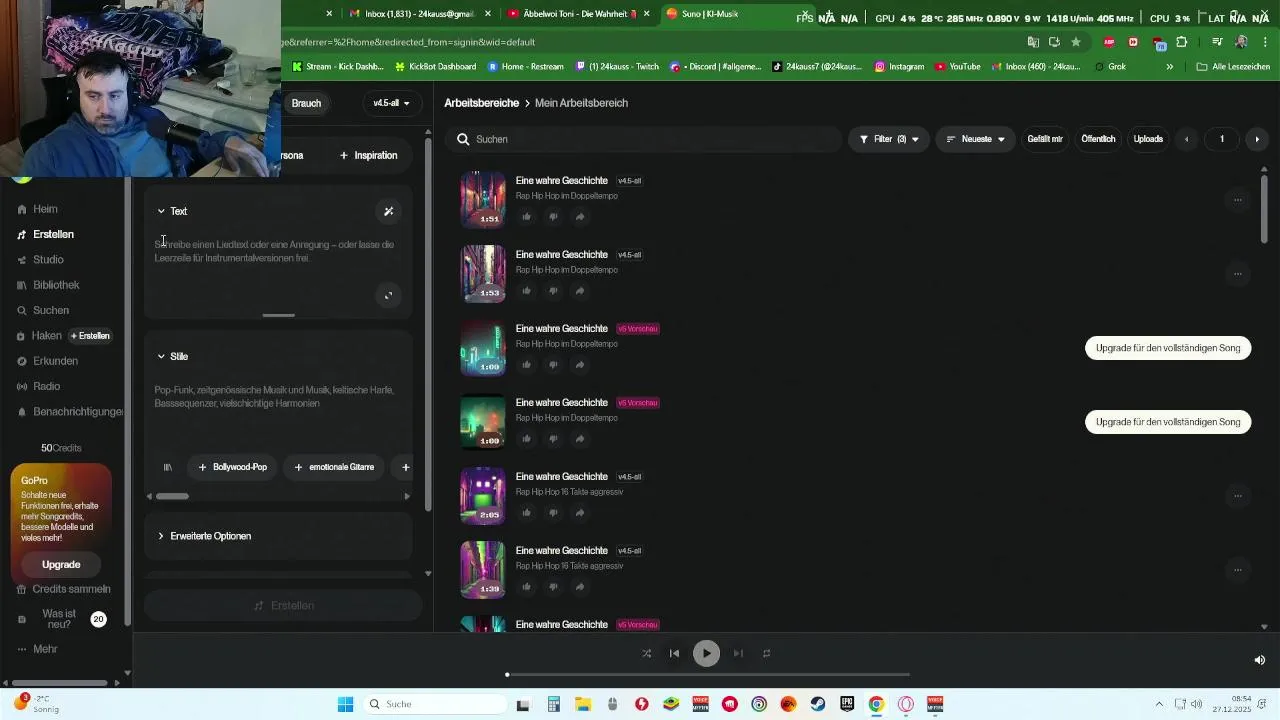Dislike the song with 1:51 duration
The height and width of the screenshot is (720, 1280).
coord(553,217)
